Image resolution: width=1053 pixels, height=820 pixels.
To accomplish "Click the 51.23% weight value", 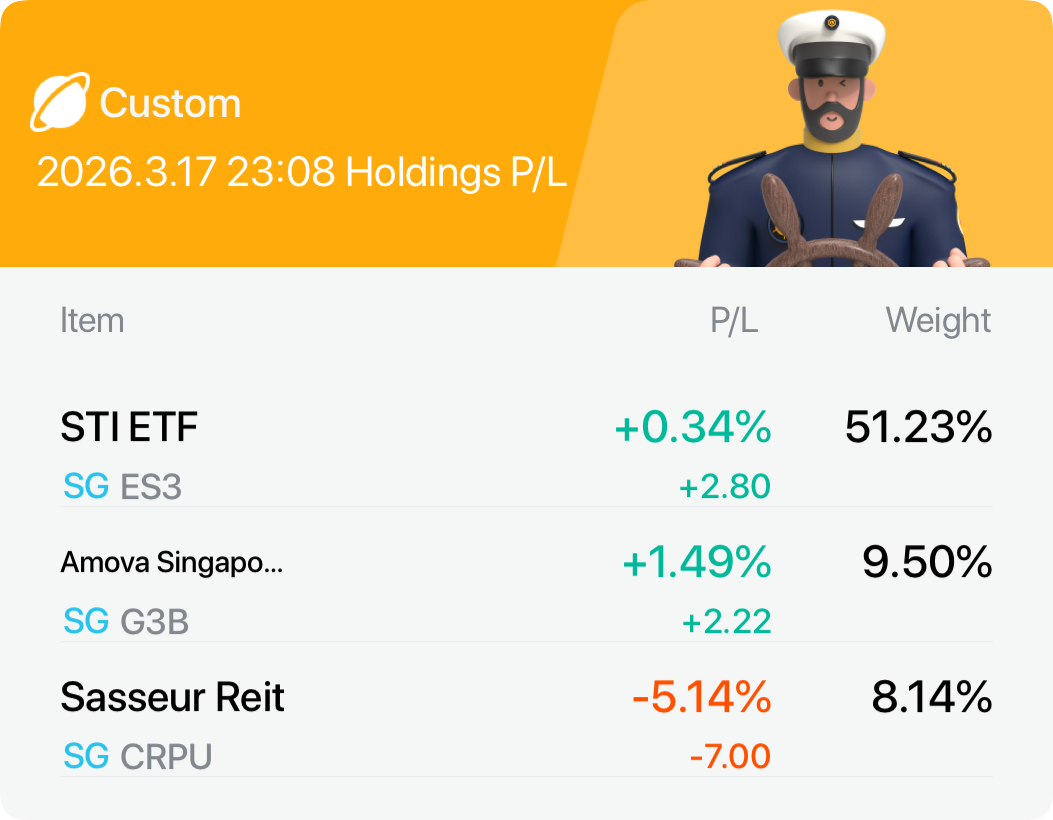I will coord(918,427).
